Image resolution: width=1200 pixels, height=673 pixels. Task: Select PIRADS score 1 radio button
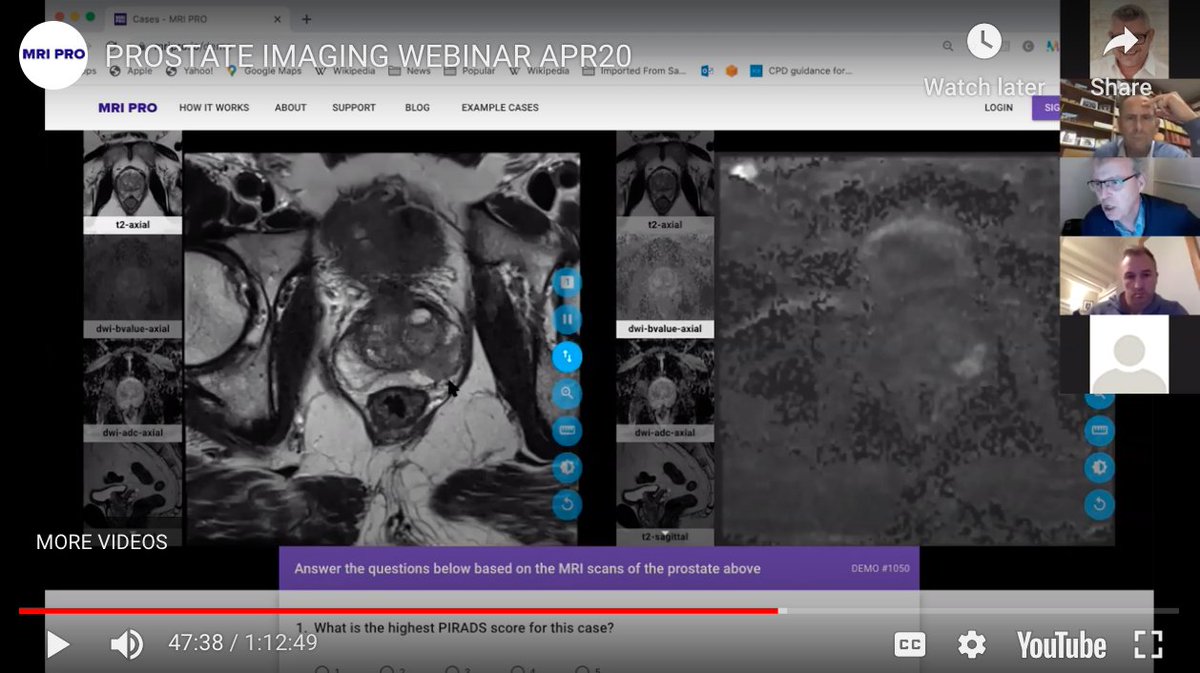(322, 668)
